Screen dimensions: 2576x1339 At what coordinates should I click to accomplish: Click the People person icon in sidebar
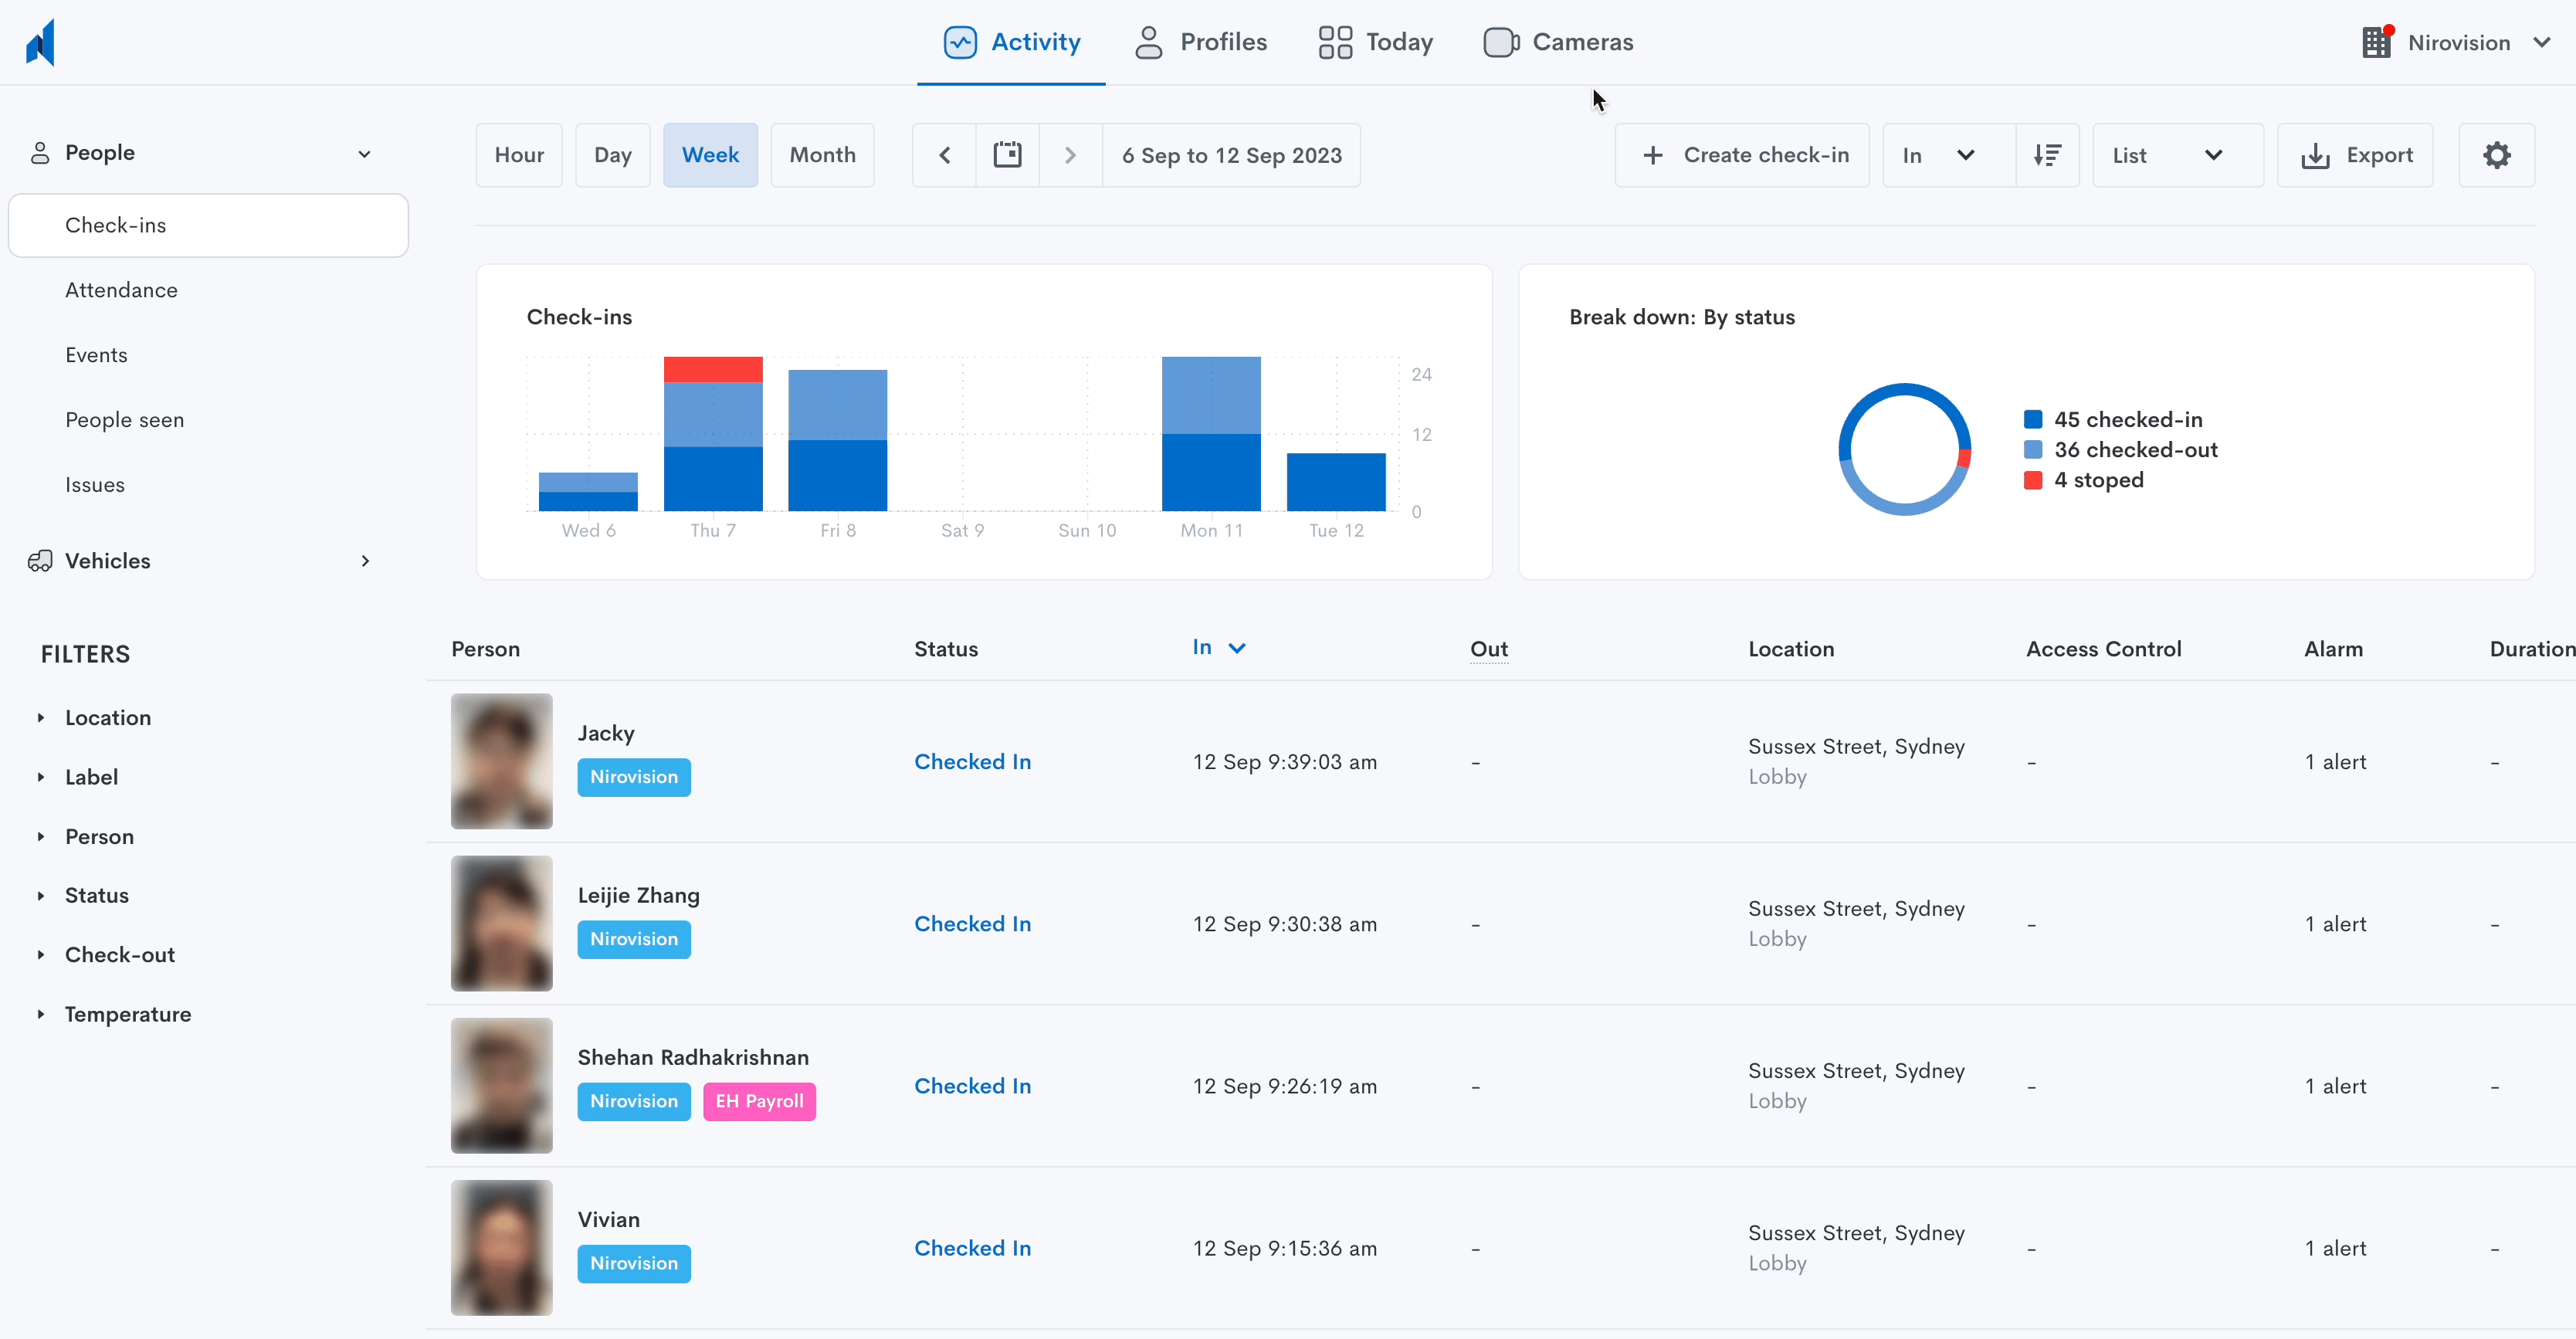pyautogui.click(x=40, y=153)
